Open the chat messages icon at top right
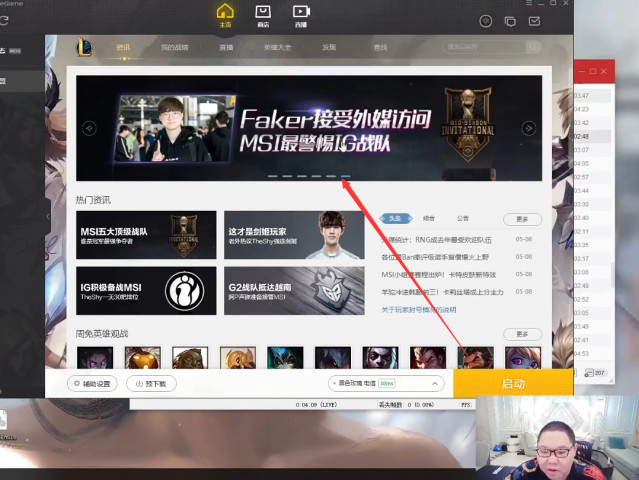The width and height of the screenshot is (639, 480). (510, 21)
